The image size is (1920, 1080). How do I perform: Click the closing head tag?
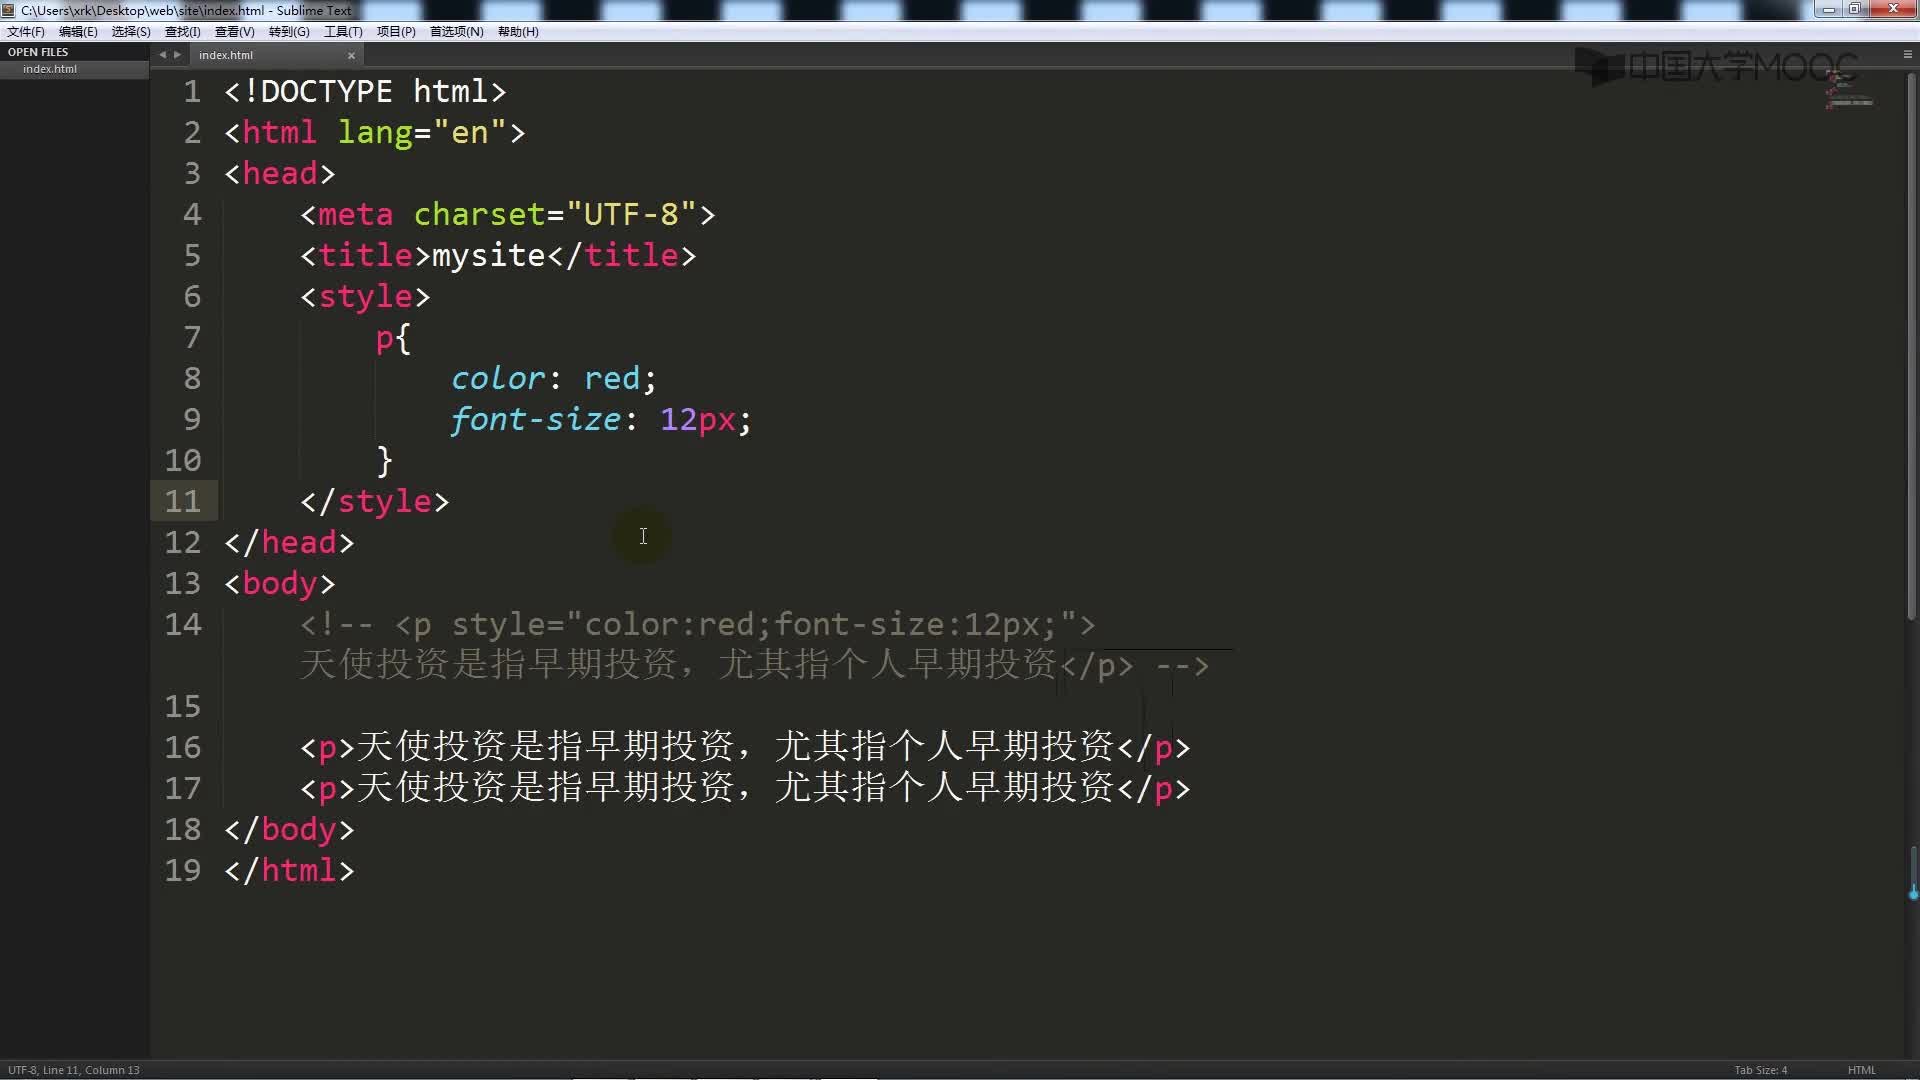click(289, 542)
